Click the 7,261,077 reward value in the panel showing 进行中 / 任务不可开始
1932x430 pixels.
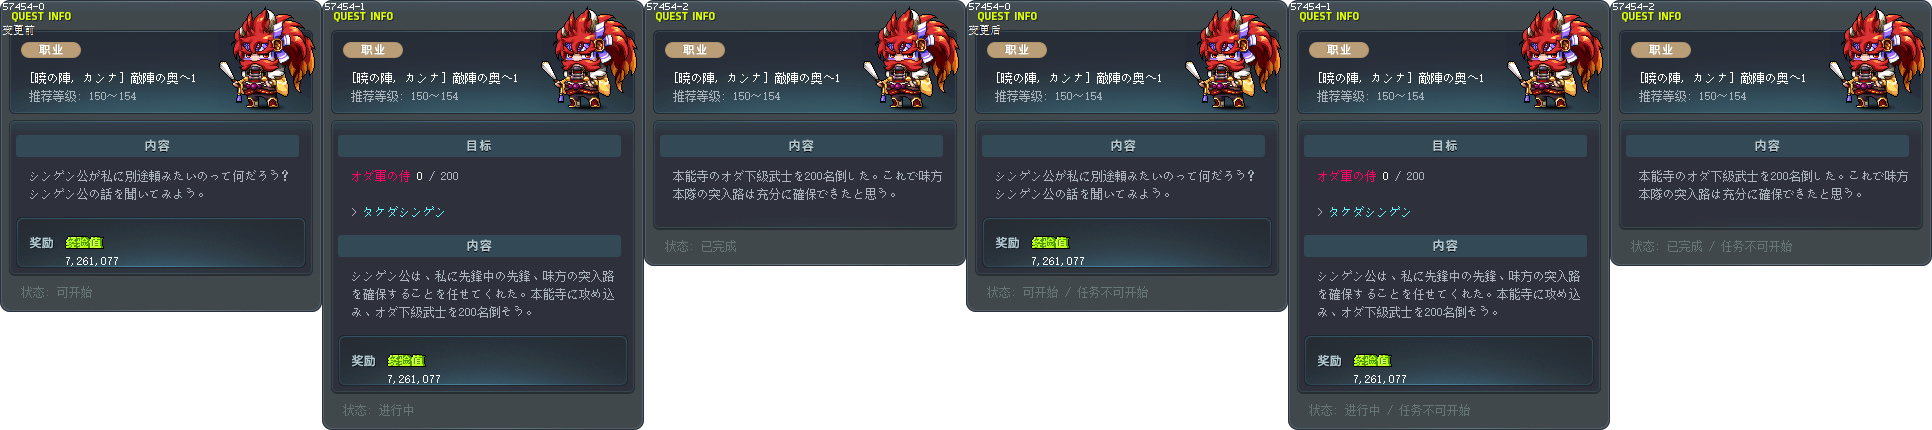pyautogui.click(x=1379, y=379)
